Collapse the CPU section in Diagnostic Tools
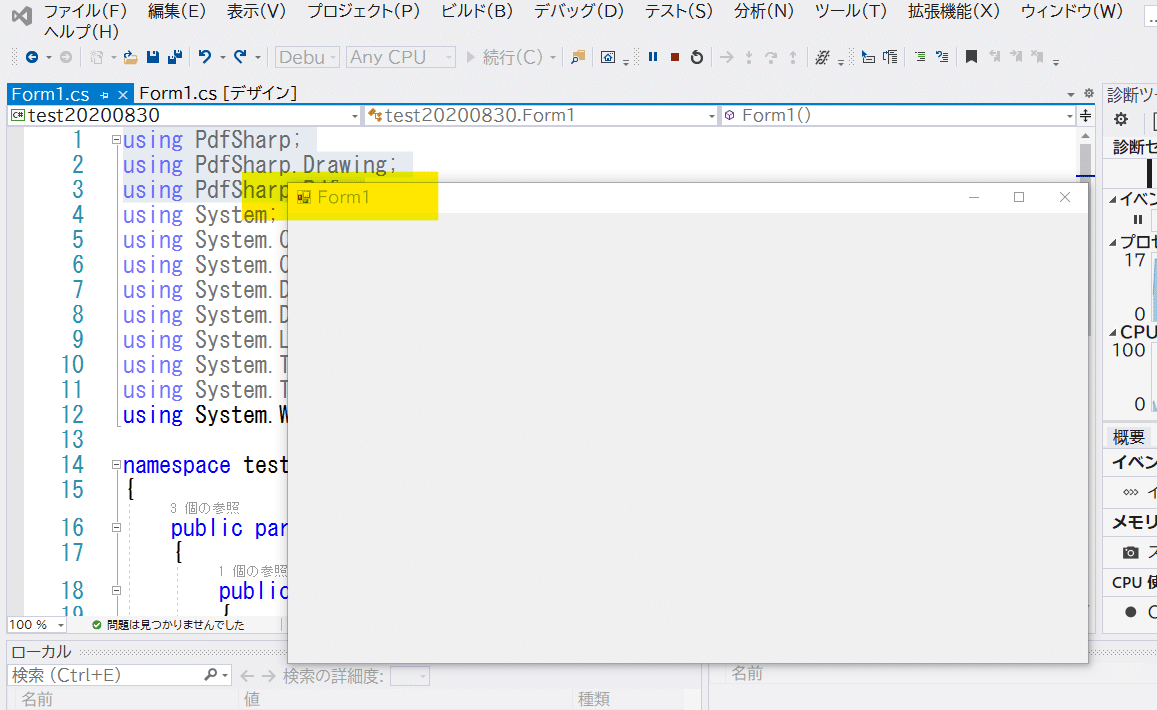The height and width of the screenshot is (710, 1157). coord(1113,331)
